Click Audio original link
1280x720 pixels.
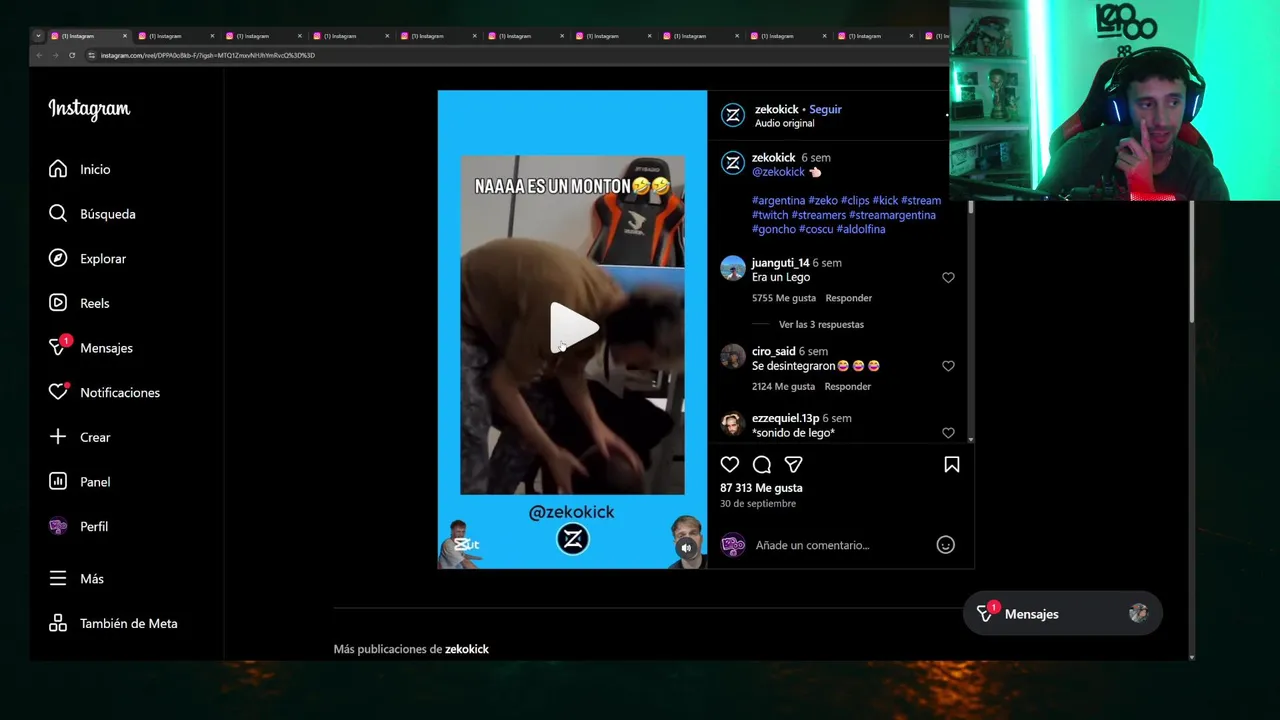point(784,123)
